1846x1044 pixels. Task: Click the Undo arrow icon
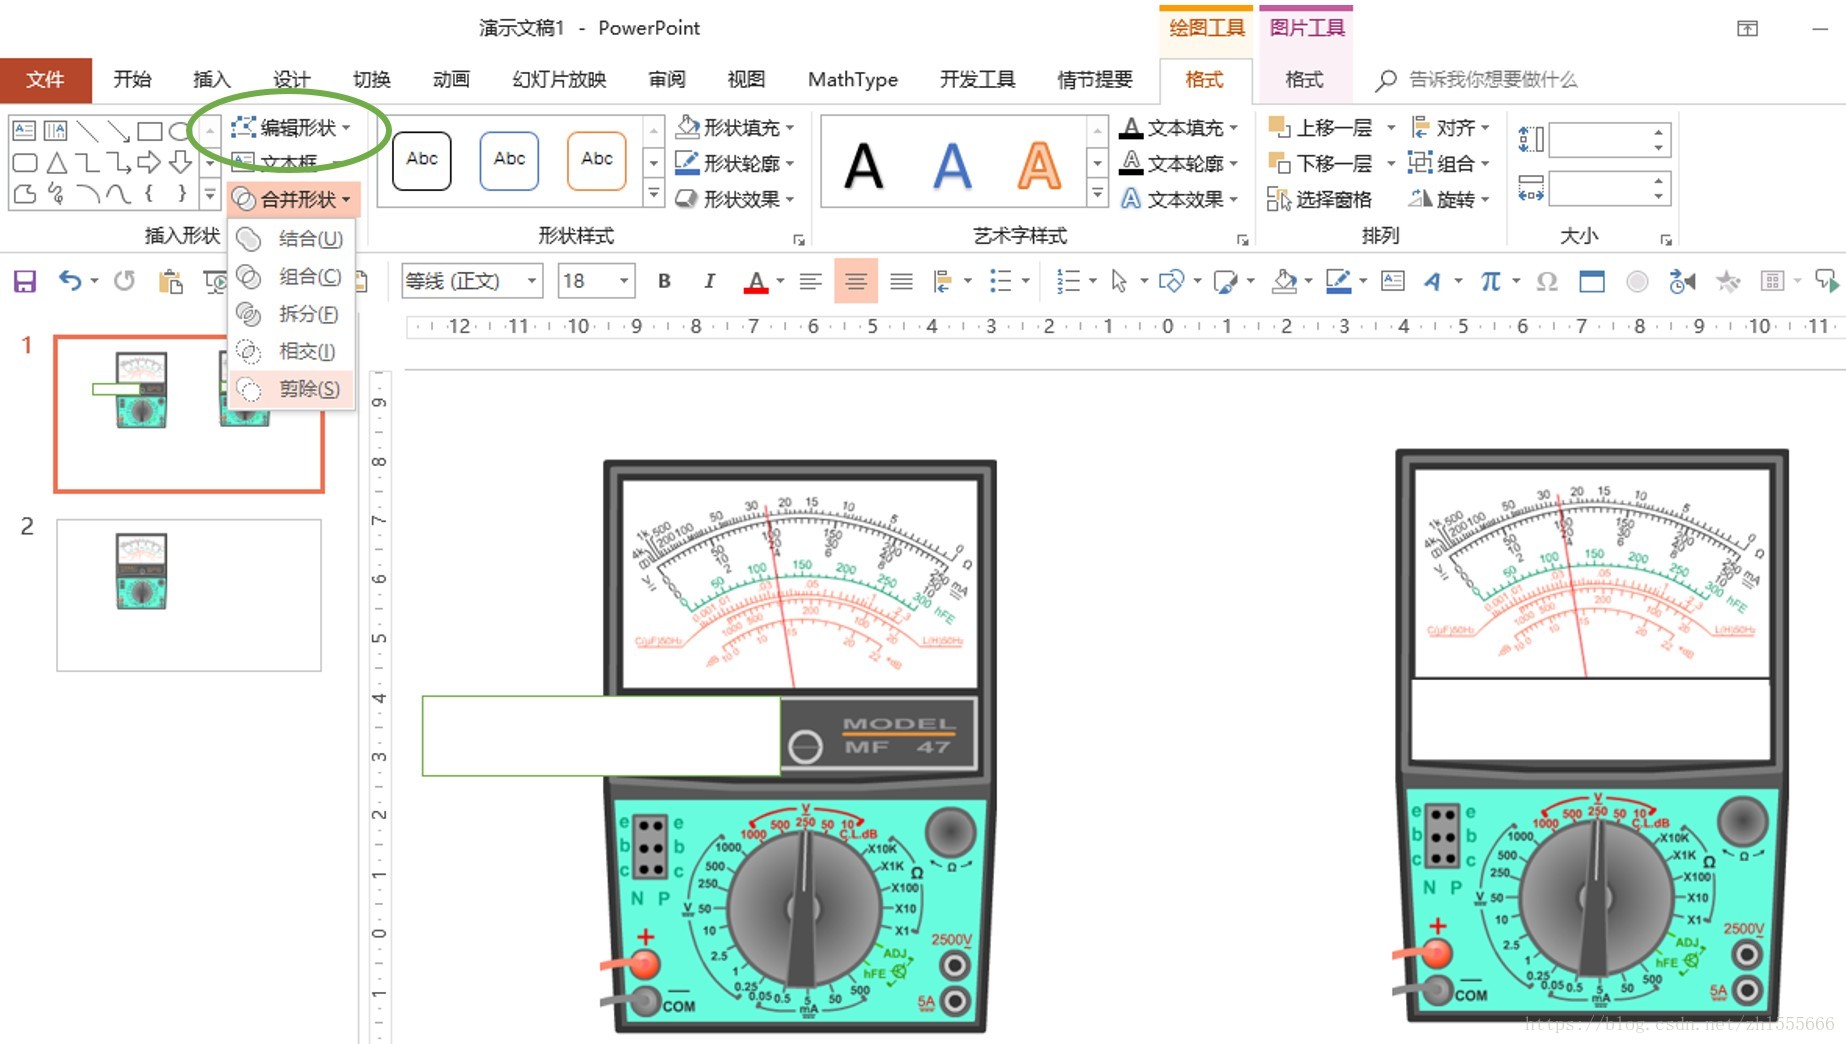tap(70, 281)
